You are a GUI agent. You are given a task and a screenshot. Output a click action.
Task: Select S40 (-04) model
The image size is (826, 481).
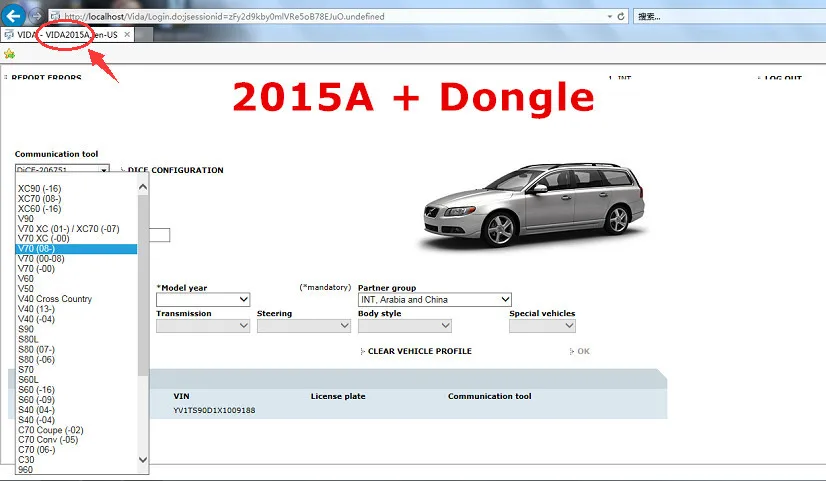click(x=76, y=419)
